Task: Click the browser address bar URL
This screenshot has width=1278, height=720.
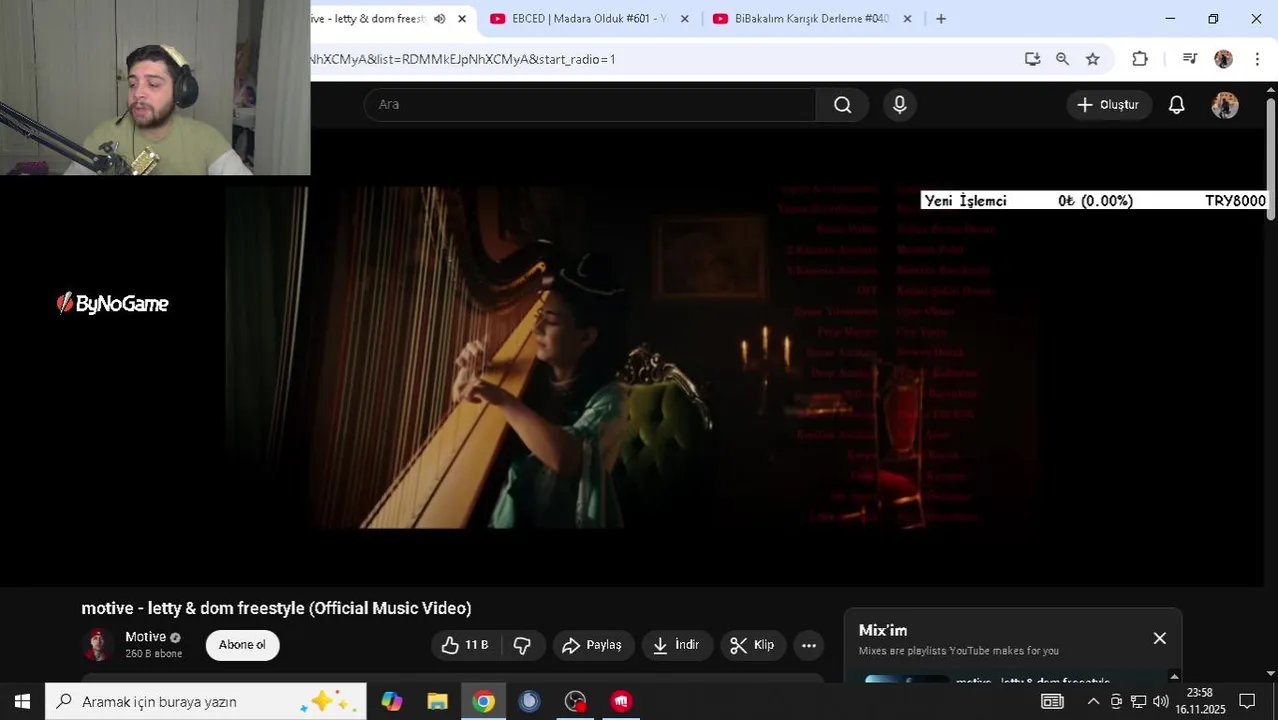Action: pos(463,59)
